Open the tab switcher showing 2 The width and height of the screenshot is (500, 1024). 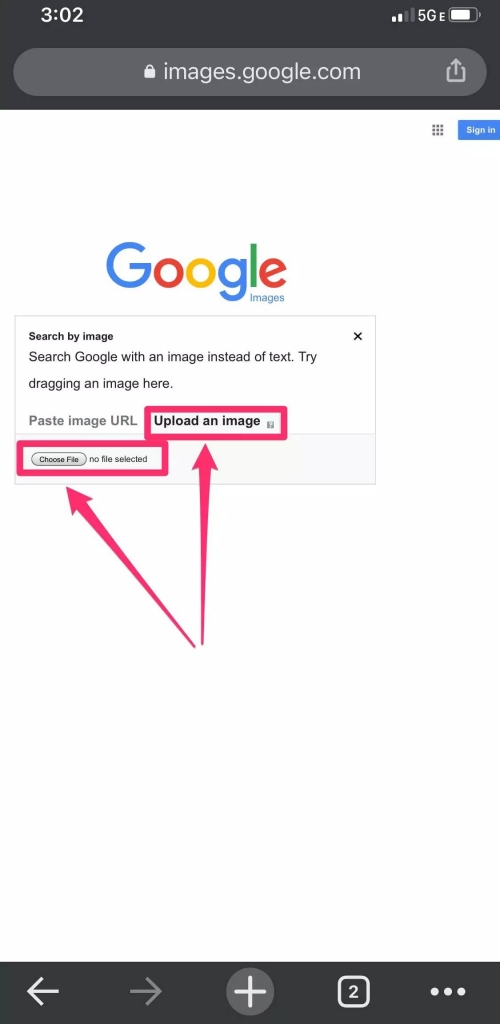353,992
